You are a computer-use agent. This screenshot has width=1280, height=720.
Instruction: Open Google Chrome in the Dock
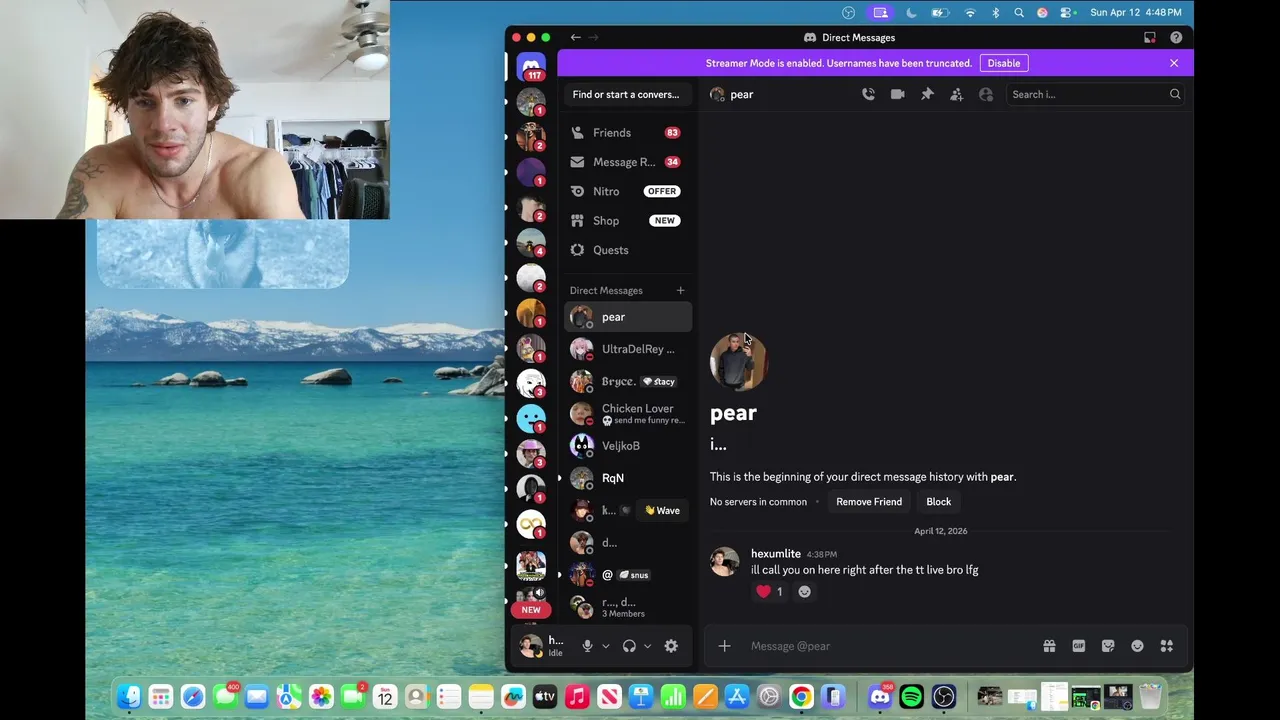(x=801, y=696)
